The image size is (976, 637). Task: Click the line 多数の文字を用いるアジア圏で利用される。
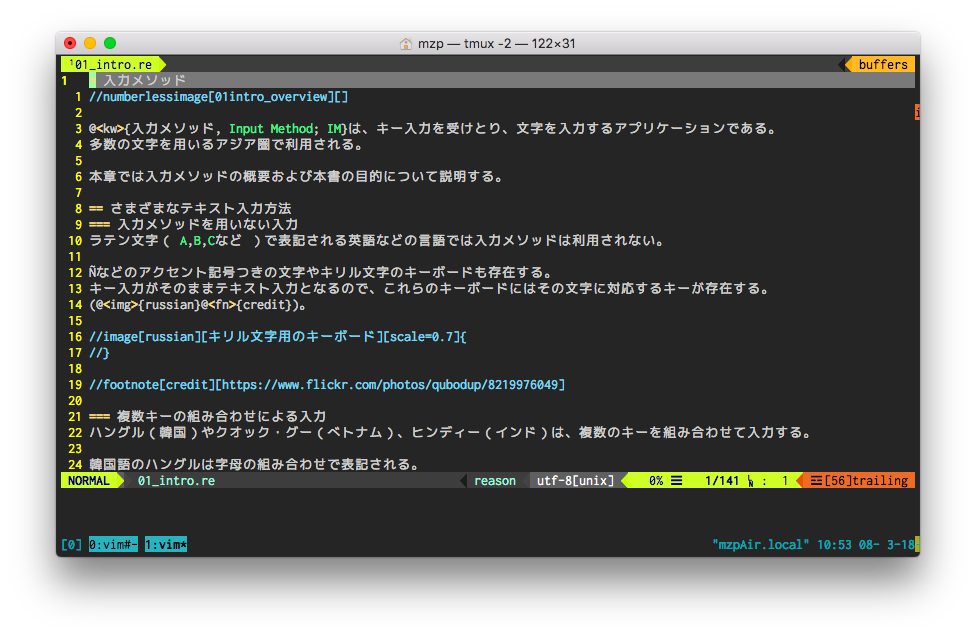(x=226, y=144)
